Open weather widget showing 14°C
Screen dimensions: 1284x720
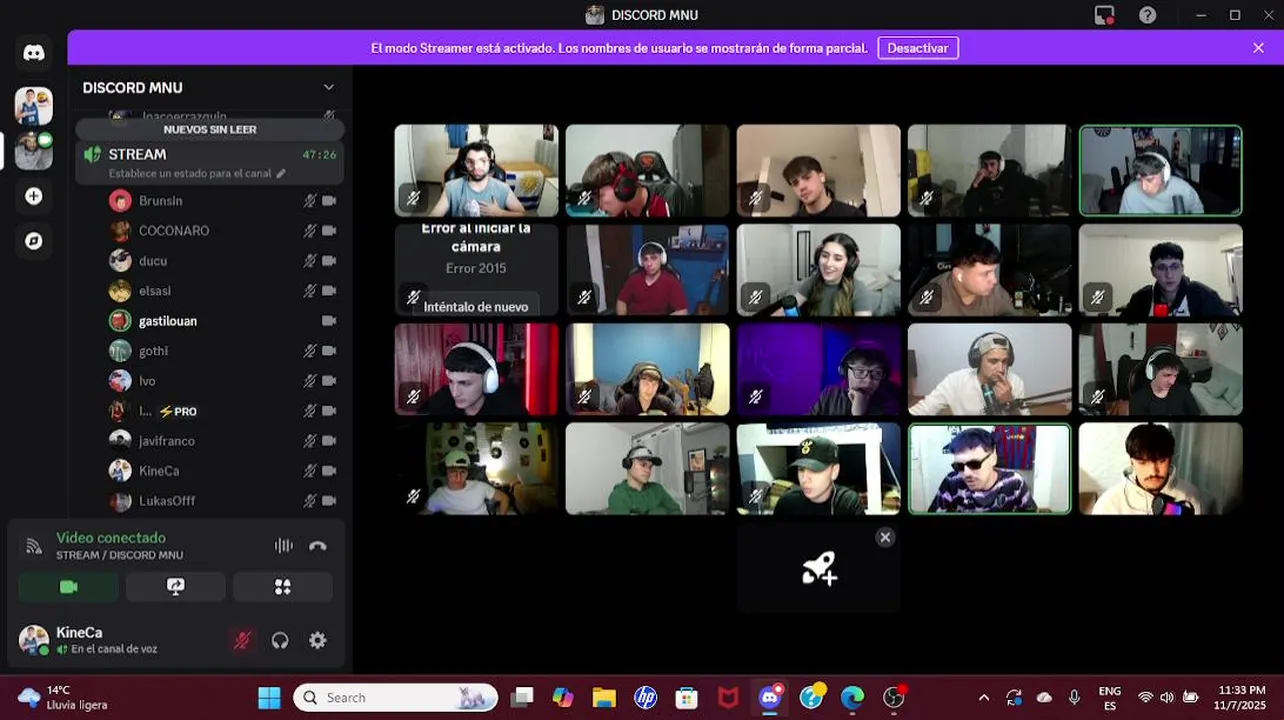point(63,697)
